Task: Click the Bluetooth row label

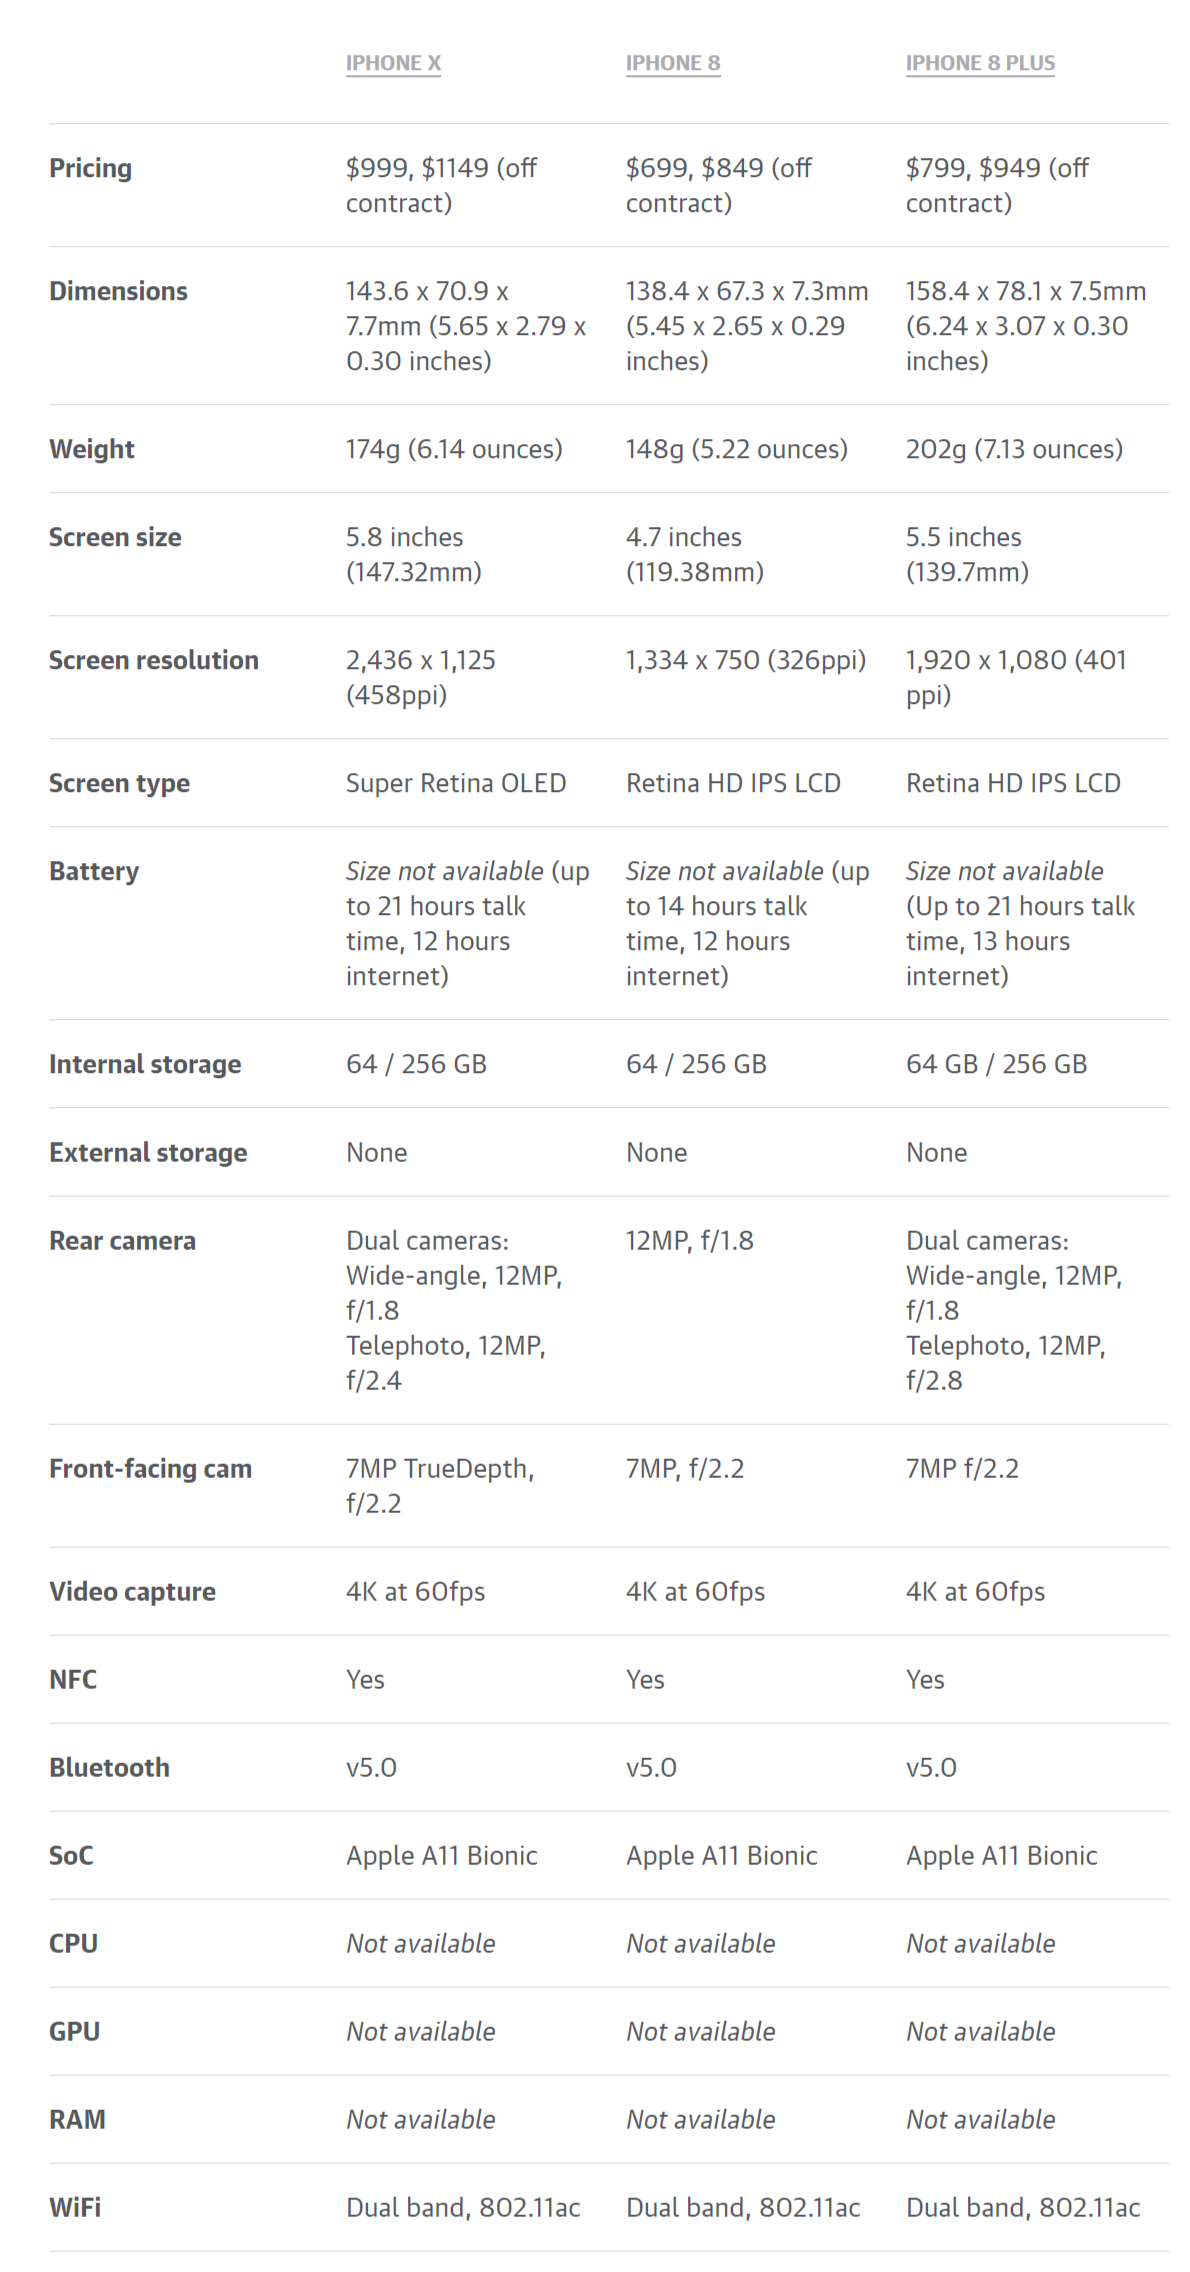Action: 109,1768
